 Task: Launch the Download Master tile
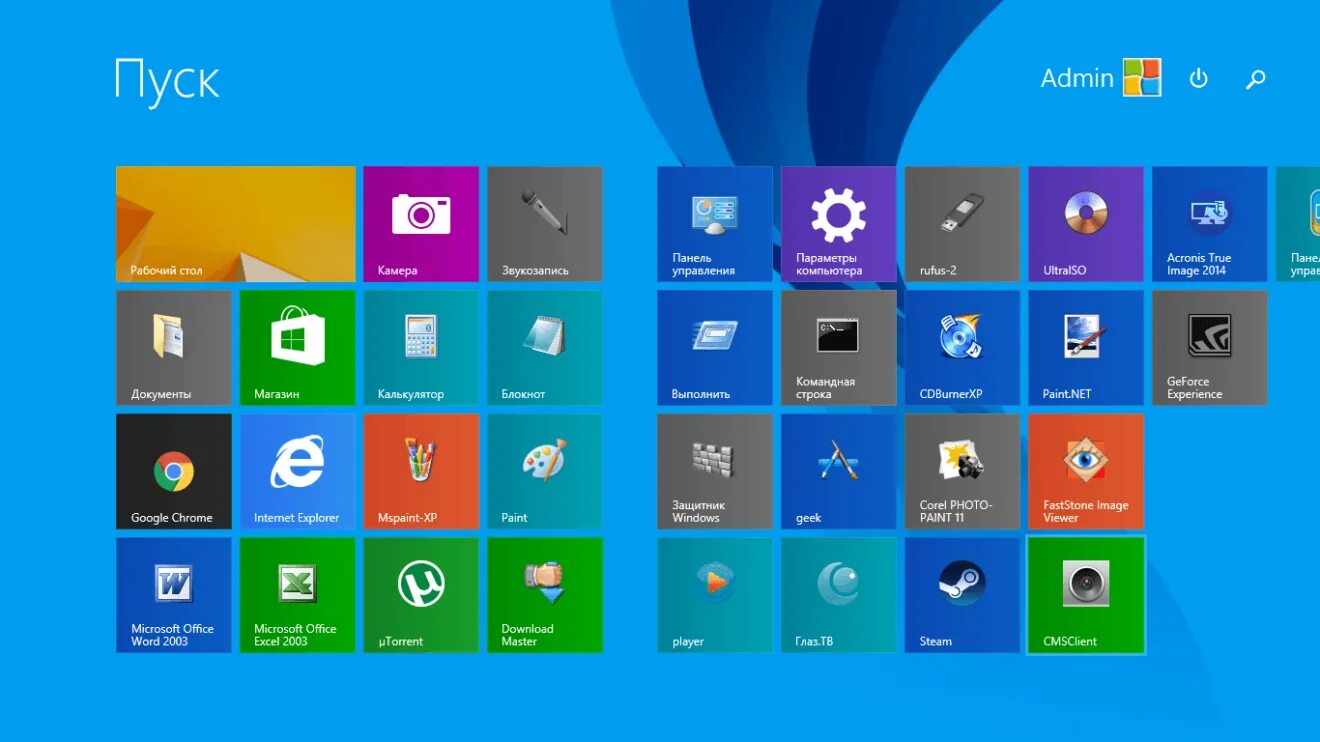(x=545, y=595)
